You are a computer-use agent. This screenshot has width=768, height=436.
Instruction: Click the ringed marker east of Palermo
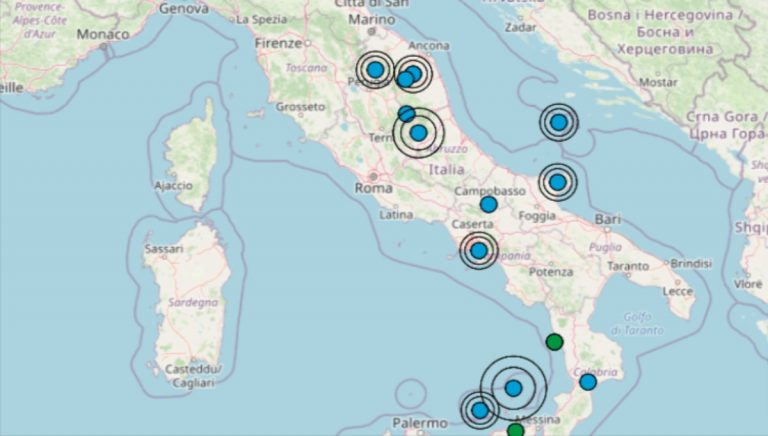tap(480, 410)
